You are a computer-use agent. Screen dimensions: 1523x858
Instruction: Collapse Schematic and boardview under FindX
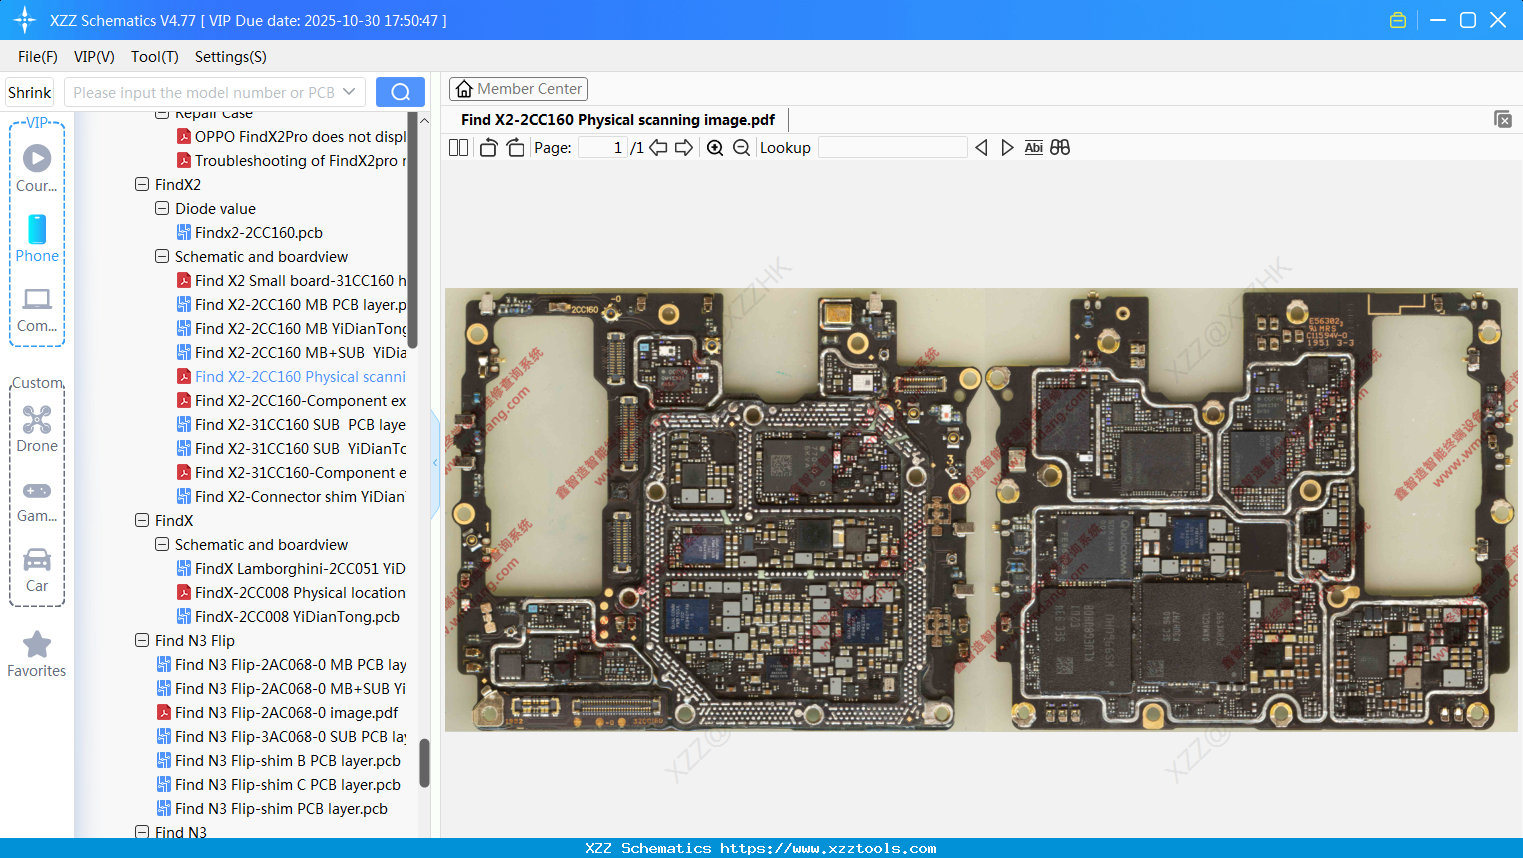point(162,544)
